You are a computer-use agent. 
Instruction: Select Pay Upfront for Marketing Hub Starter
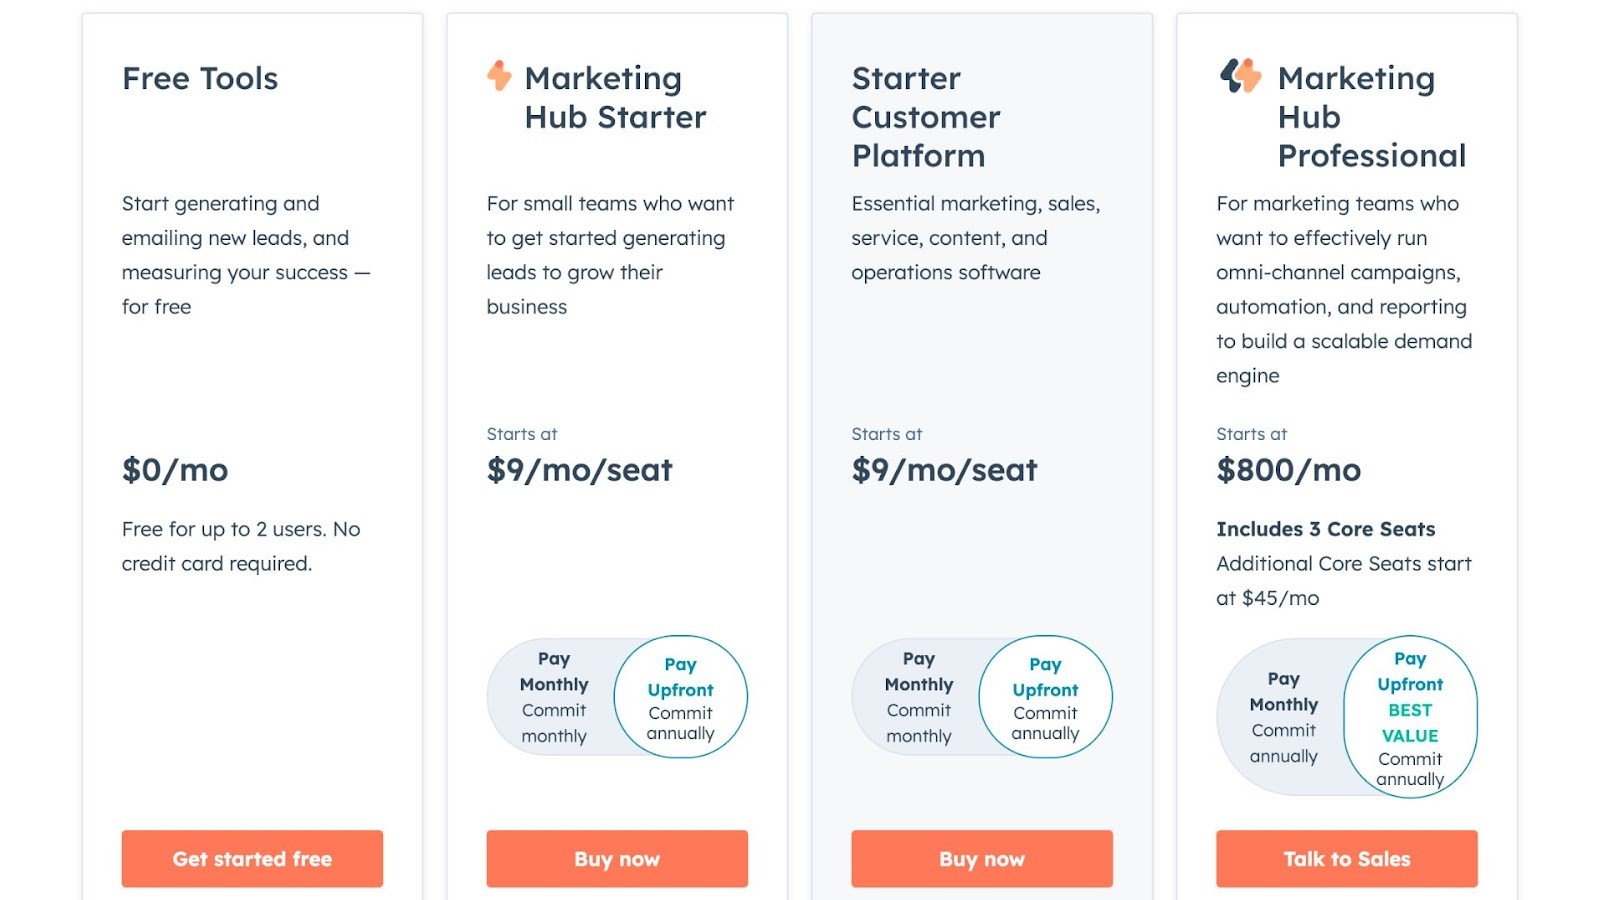[681, 697]
